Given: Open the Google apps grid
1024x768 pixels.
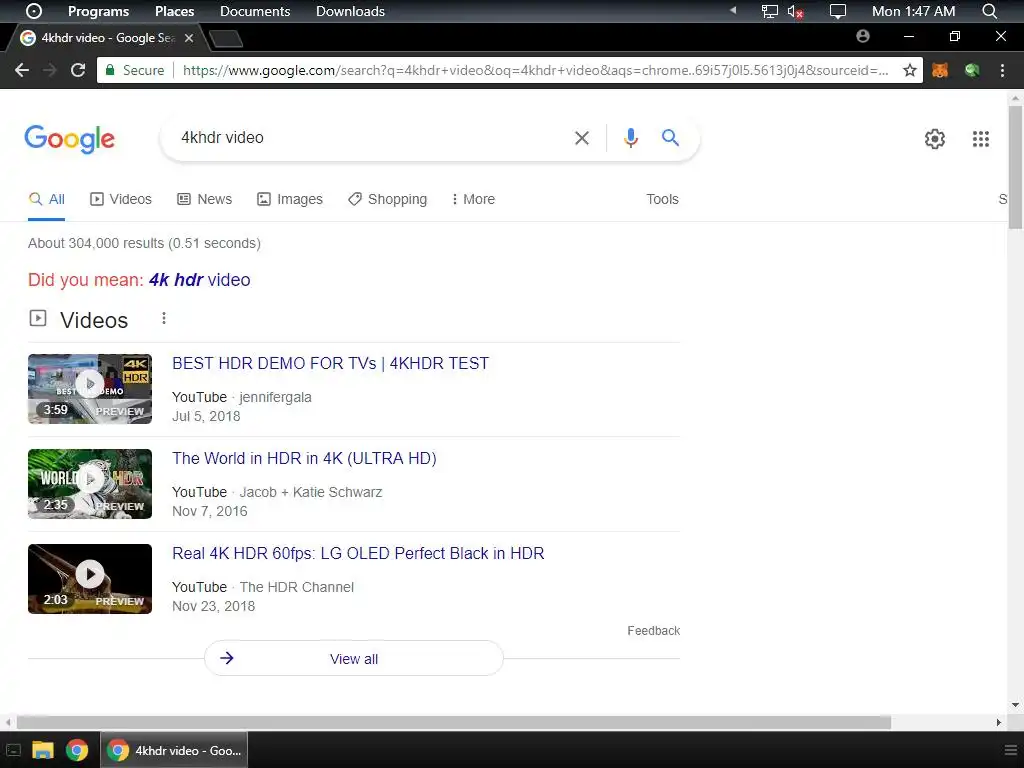Looking at the screenshot, I should 980,138.
